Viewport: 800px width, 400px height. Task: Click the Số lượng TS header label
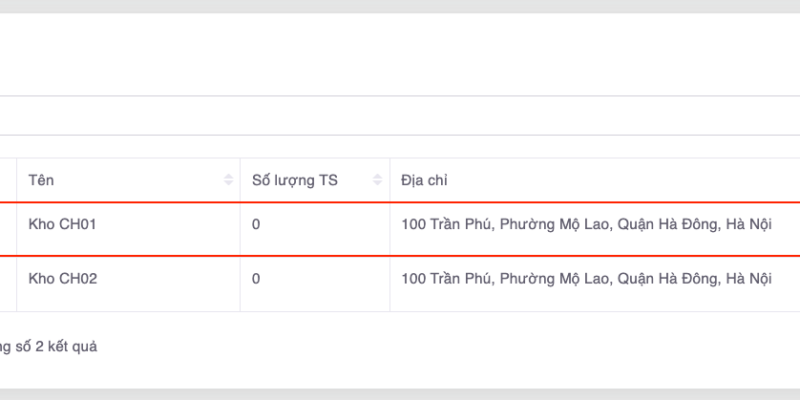[295, 181]
